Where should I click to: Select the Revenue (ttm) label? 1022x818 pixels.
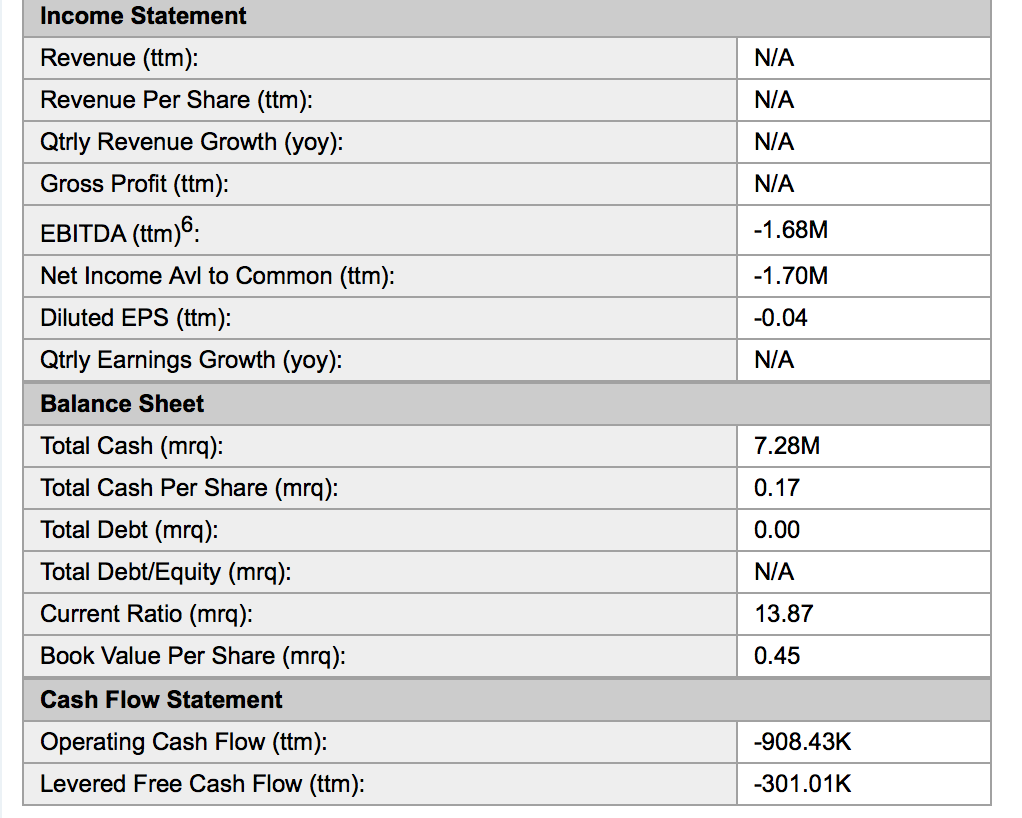pyautogui.click(x=118, y=58)
